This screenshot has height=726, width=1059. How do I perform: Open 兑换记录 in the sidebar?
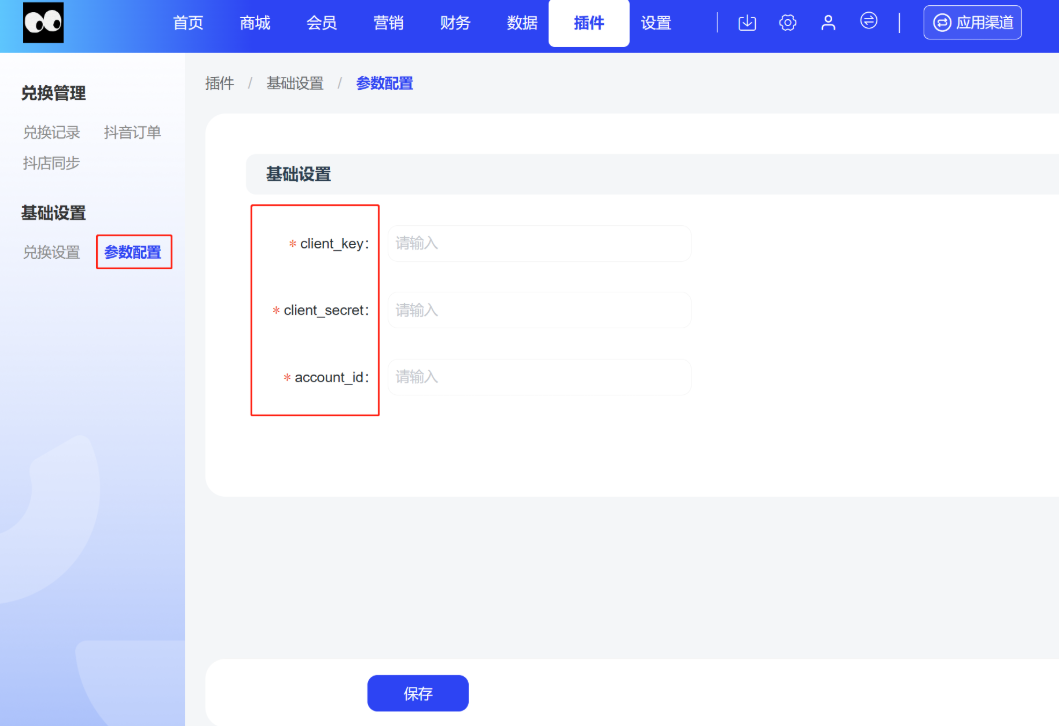tap(52, 132)
